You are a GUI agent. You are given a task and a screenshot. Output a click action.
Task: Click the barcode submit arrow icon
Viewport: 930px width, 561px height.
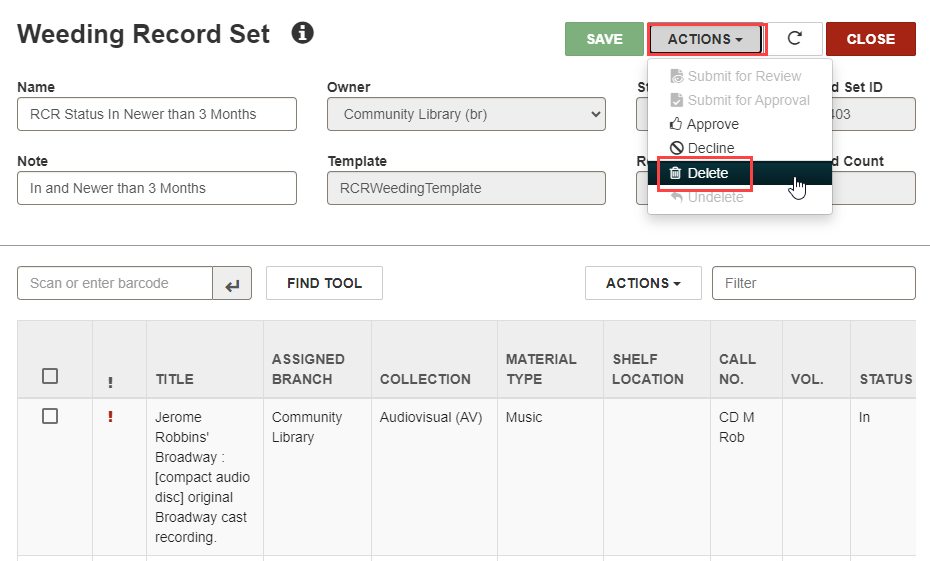(232, 283)
